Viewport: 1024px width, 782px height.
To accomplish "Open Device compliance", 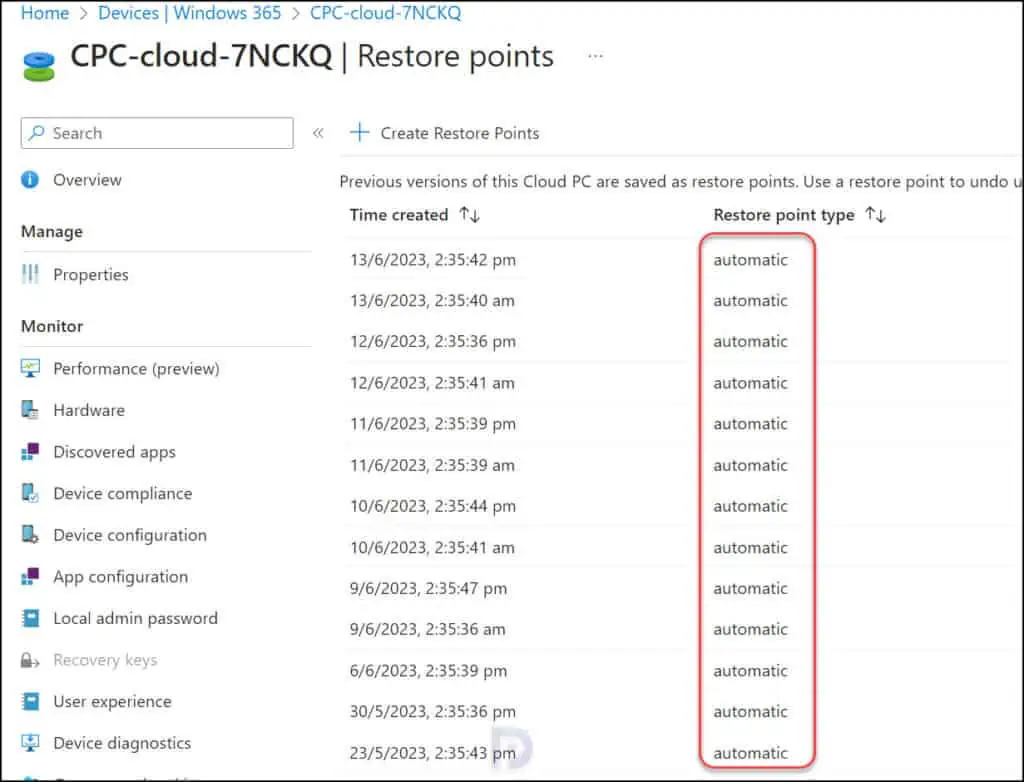I will tap(123, 493).
